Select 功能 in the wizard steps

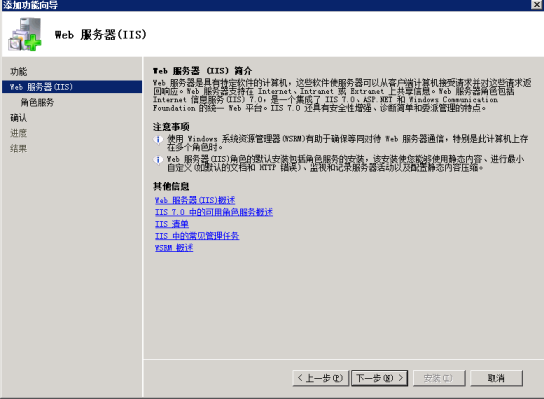click(x=18, y=71)
